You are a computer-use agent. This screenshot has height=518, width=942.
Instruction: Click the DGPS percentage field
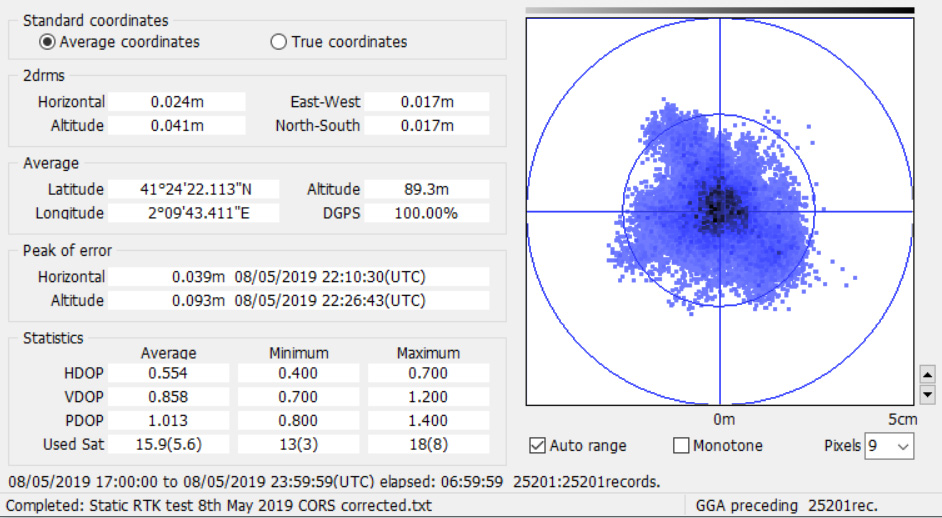pyautogui.click(x=427, y=213)
